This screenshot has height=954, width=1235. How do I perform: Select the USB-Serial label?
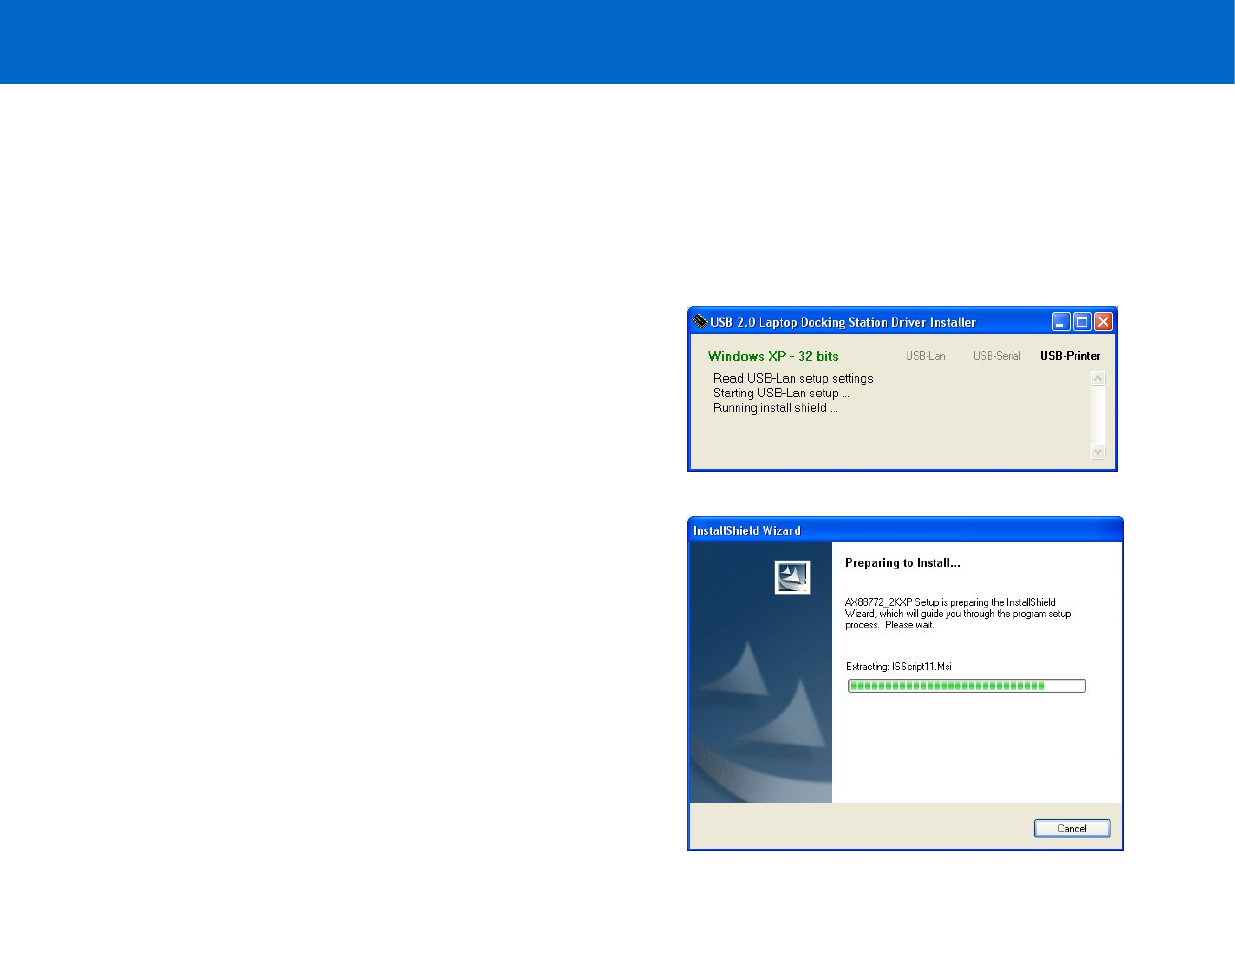point(997,356)
